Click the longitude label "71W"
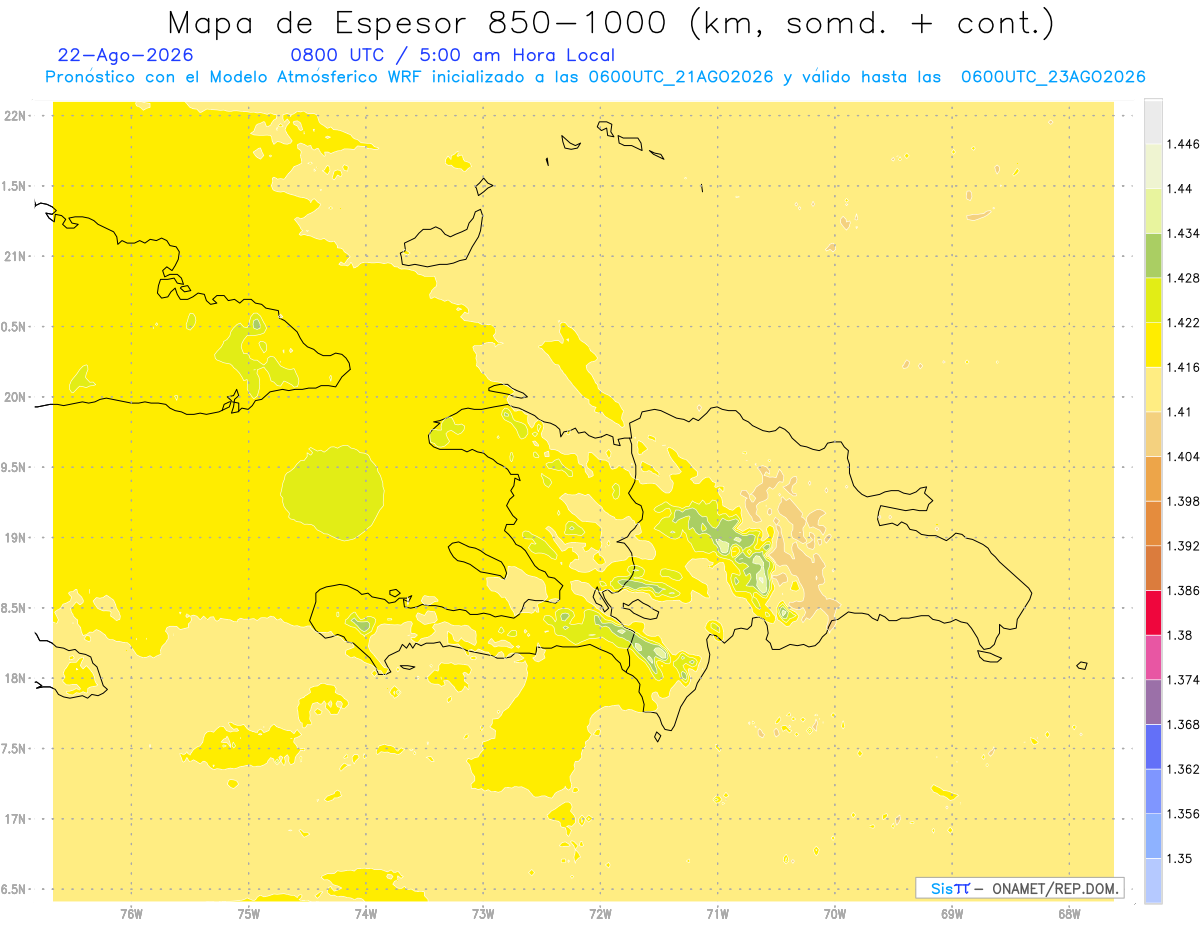The height and width of the screenshot is (927, 1200). click(717, 912)
